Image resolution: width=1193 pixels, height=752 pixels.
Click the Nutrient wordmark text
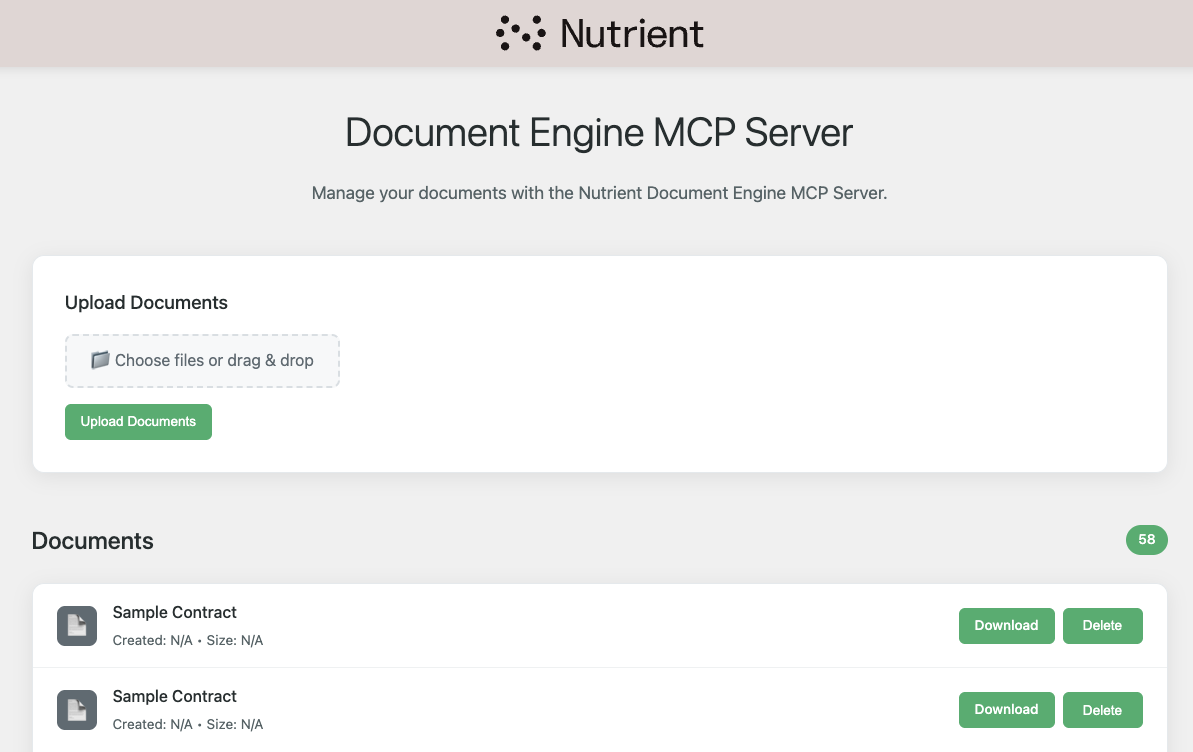click(632, 33)
